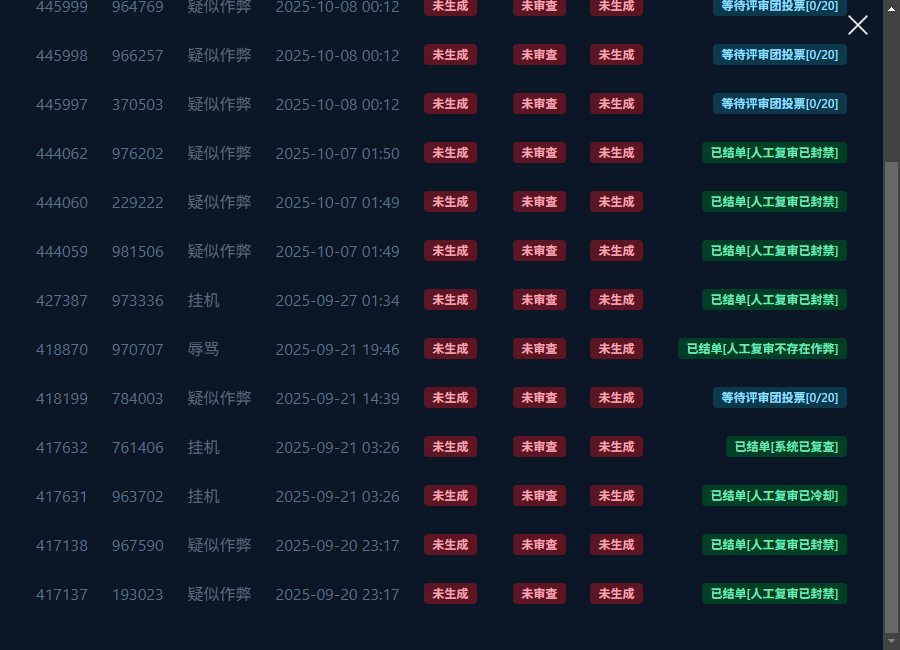
Task: Click last 未生成 badge in row 444059
Action: tap(616, 251)
